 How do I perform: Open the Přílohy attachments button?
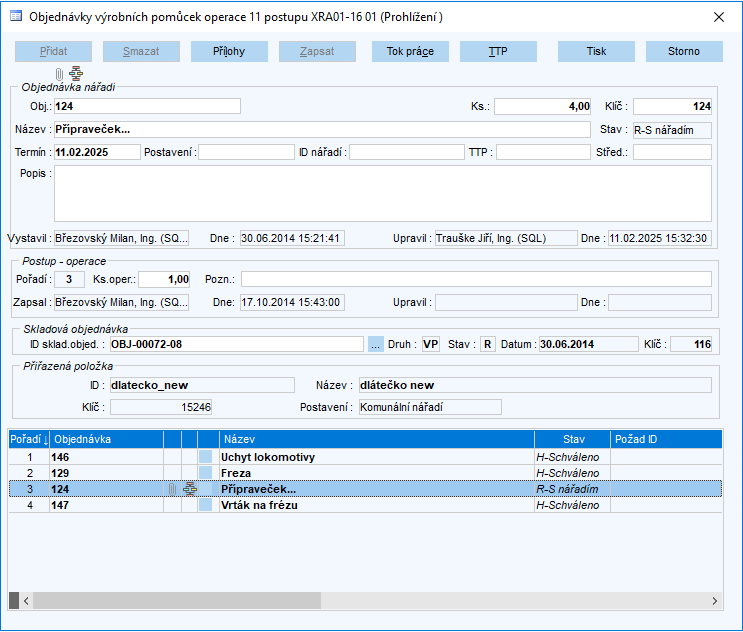click(x=230, y=51)
